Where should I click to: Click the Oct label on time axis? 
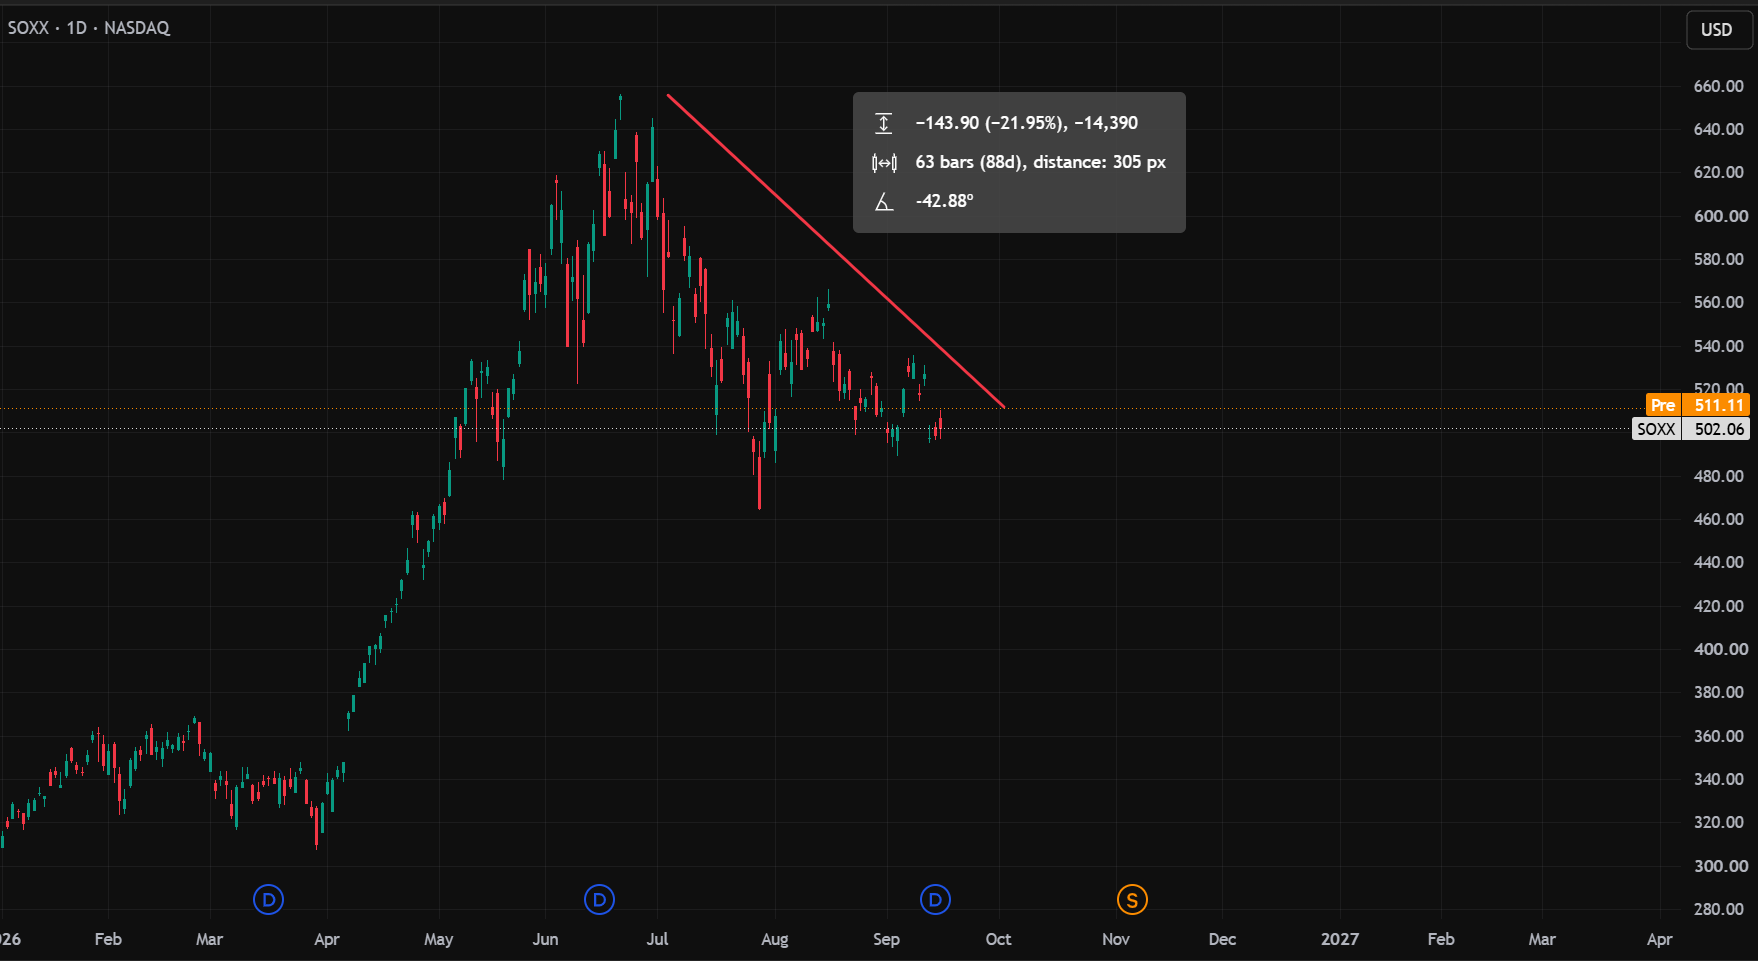[x=998, y=939]
